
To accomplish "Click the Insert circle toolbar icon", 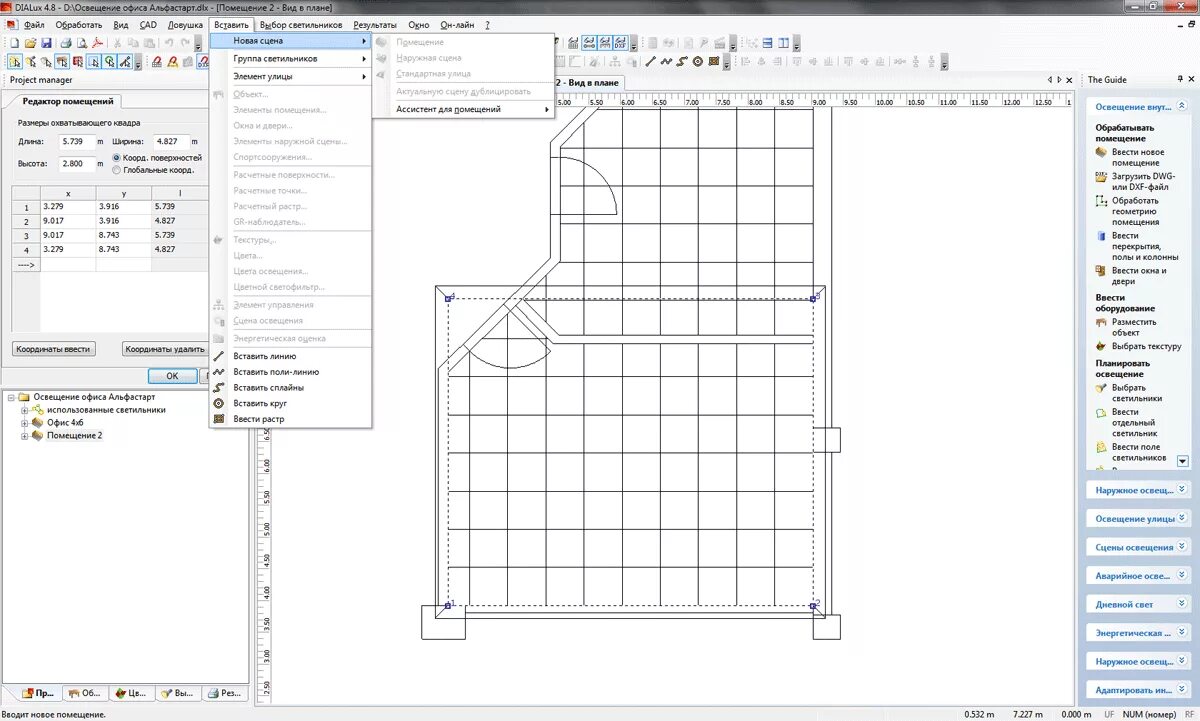I will point(698,61).
